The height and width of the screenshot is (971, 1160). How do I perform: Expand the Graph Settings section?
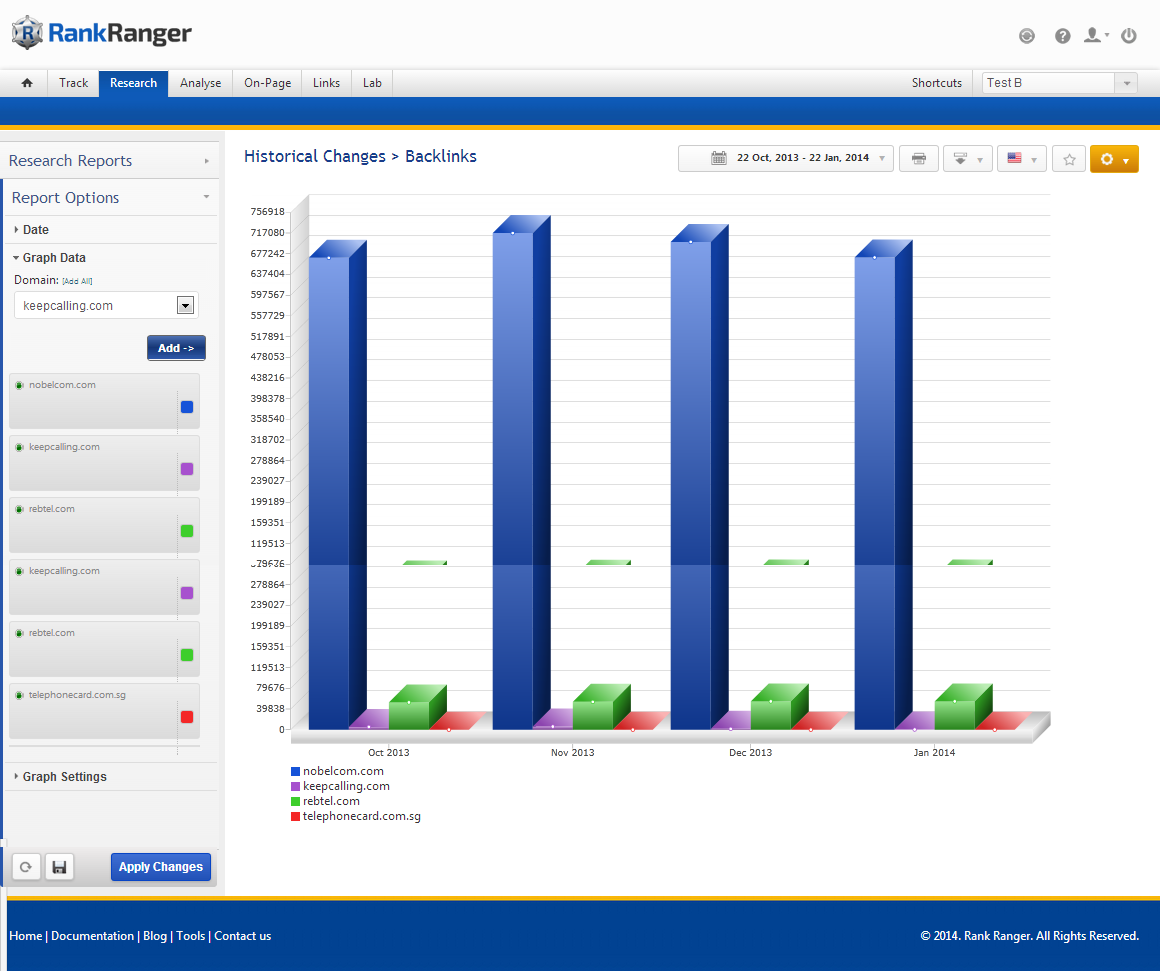click(x=64, y=777)
